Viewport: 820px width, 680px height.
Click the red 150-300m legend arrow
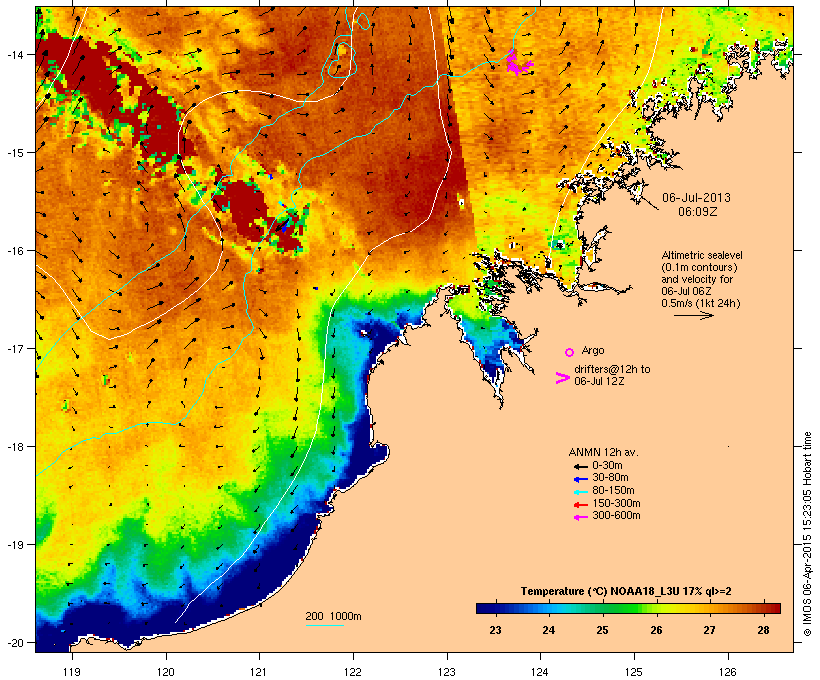[x=581, y=504]
